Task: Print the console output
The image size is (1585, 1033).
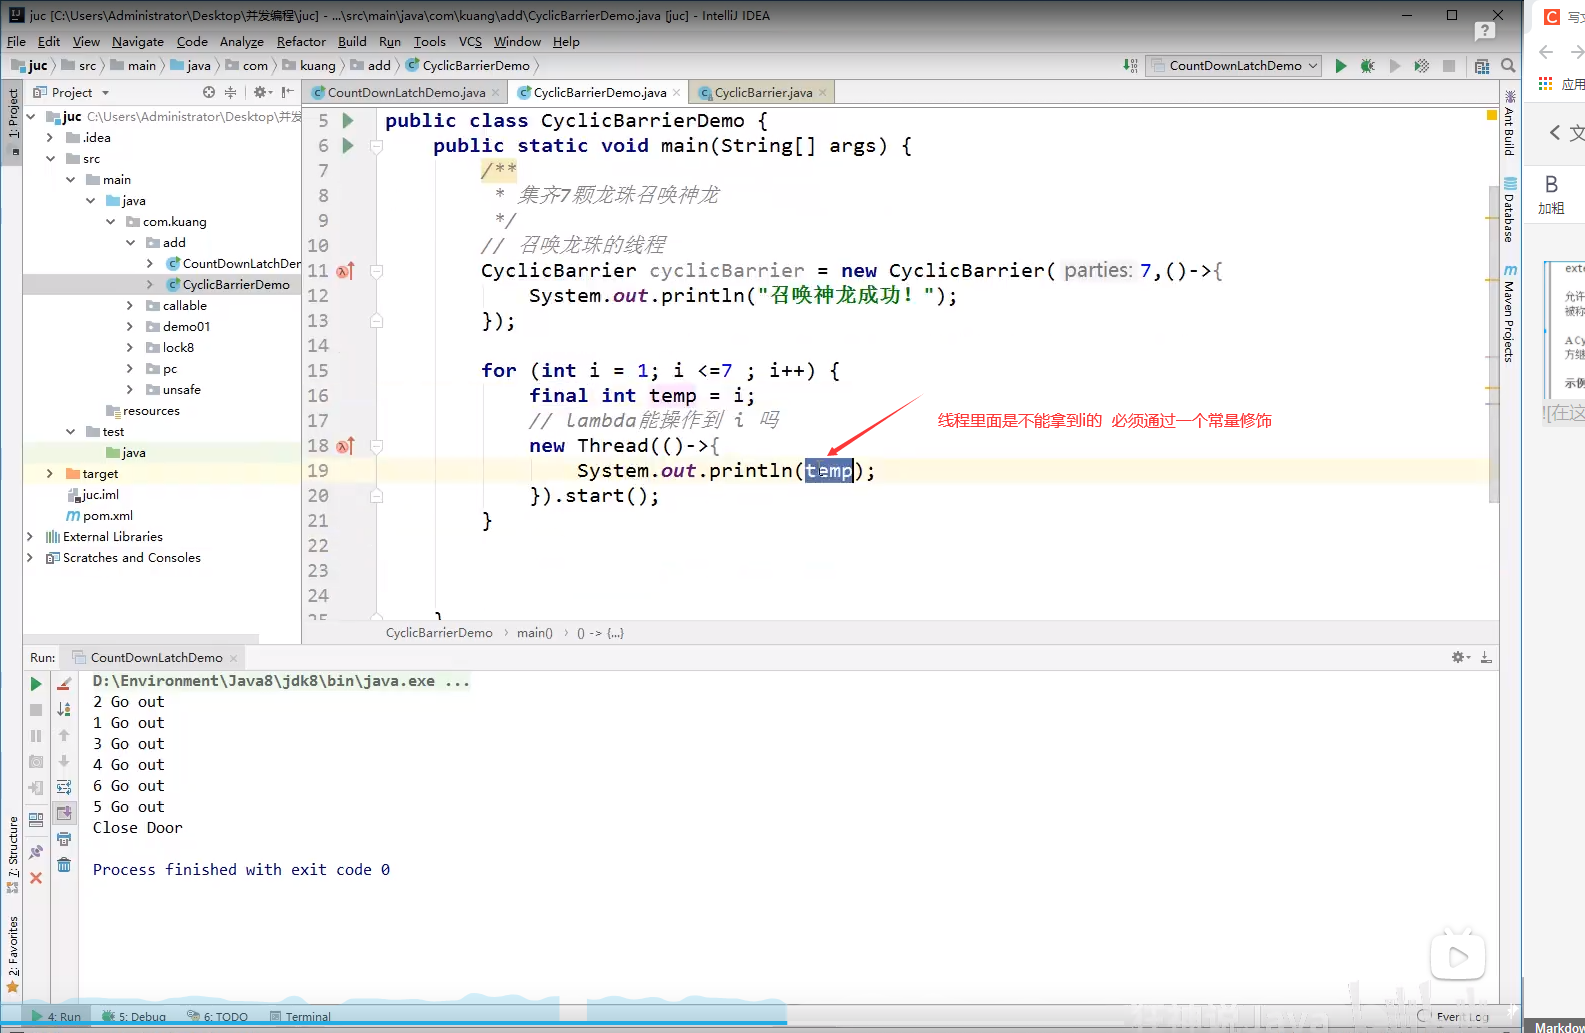Action: click(x=64, y=839)
